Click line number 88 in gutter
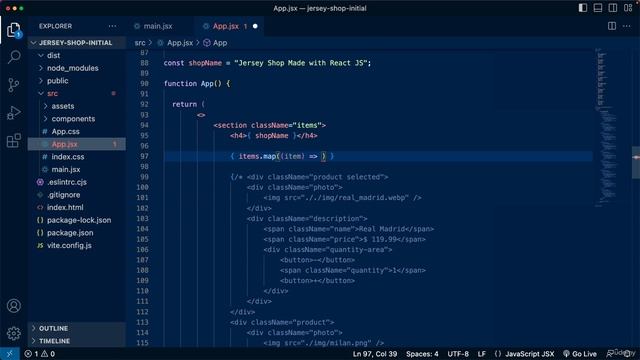This screenshot has width=640, height=360. pyautogui.click(x=144, y=63)
